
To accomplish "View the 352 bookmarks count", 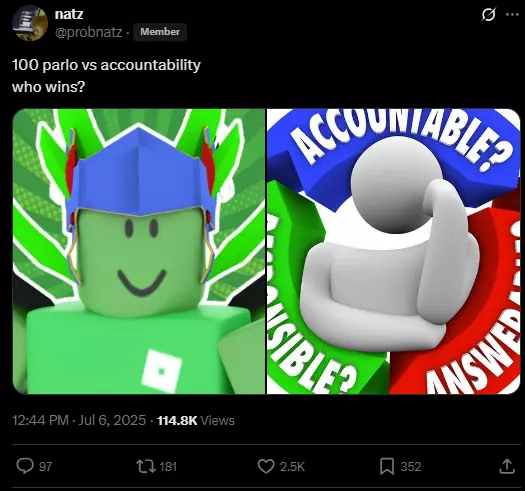I will click(x=411, y=467).
